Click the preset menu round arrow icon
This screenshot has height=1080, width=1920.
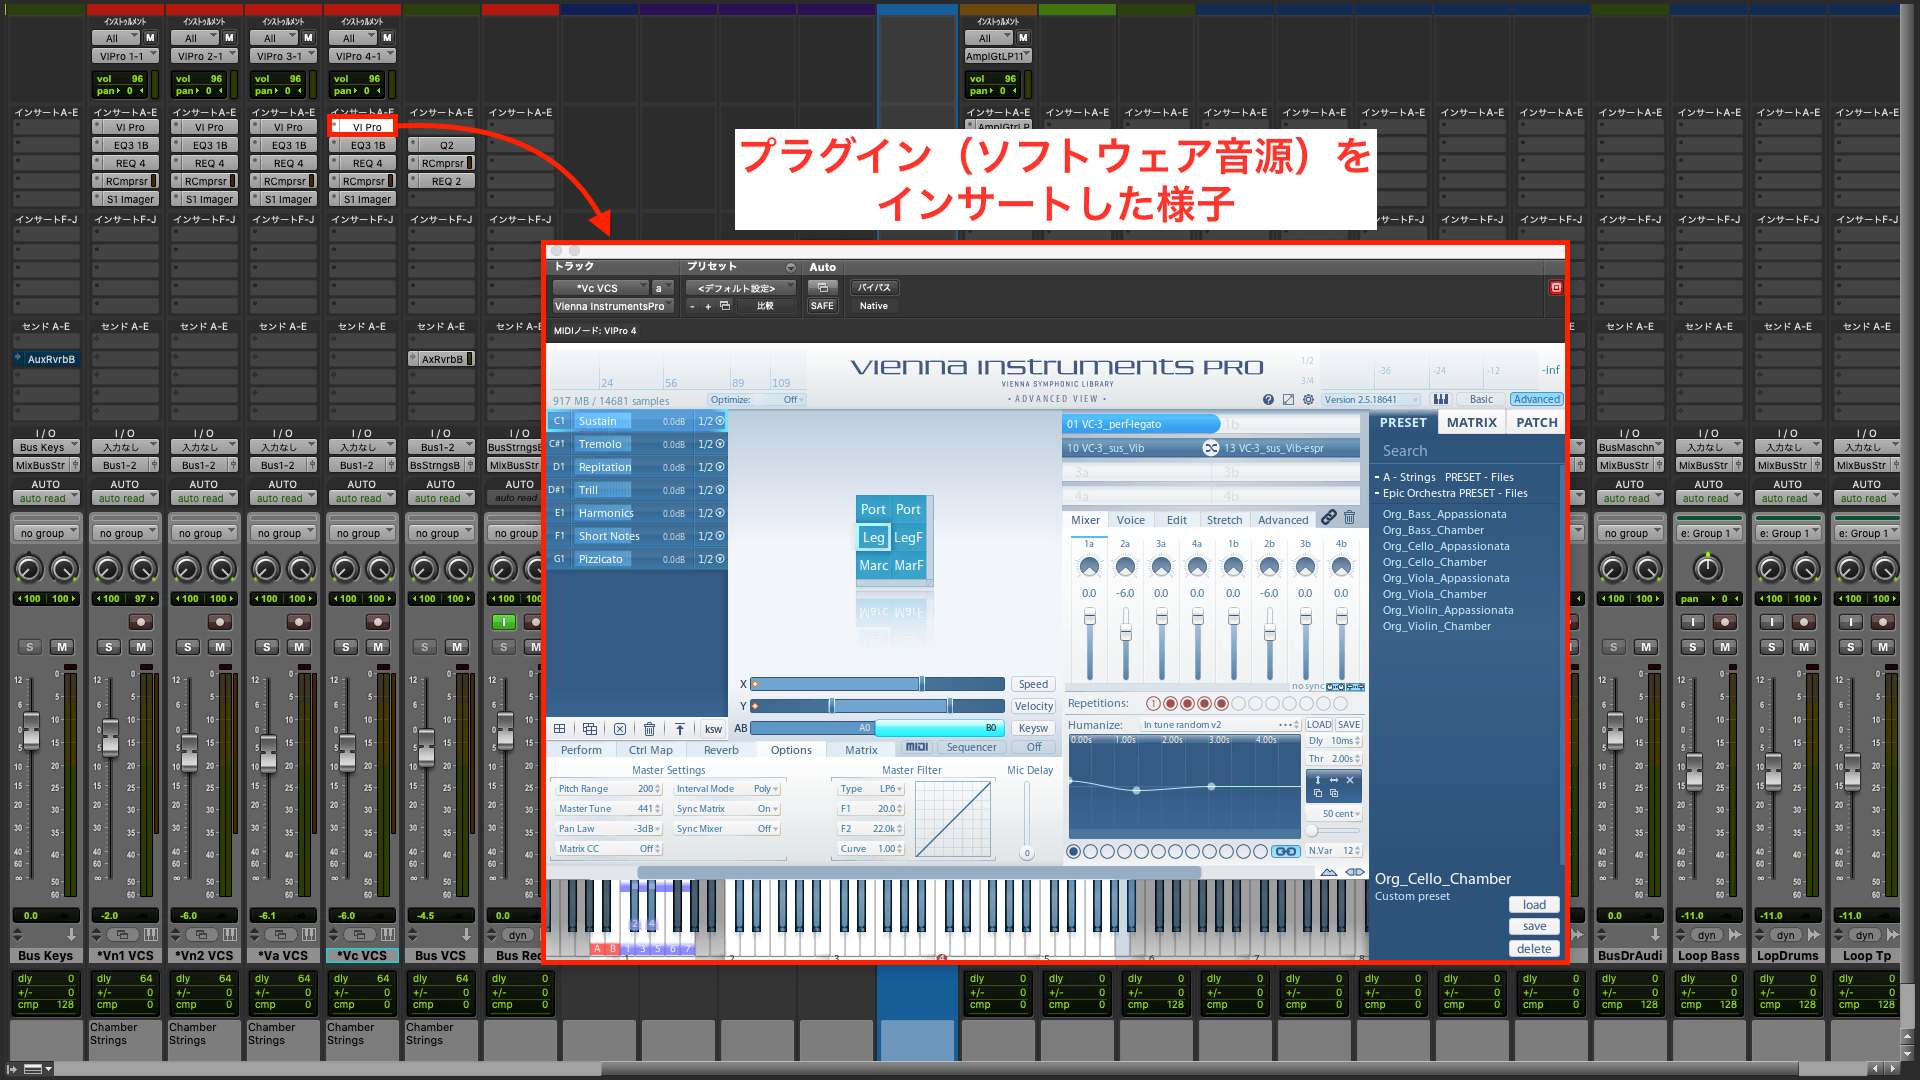click(791, 268)
